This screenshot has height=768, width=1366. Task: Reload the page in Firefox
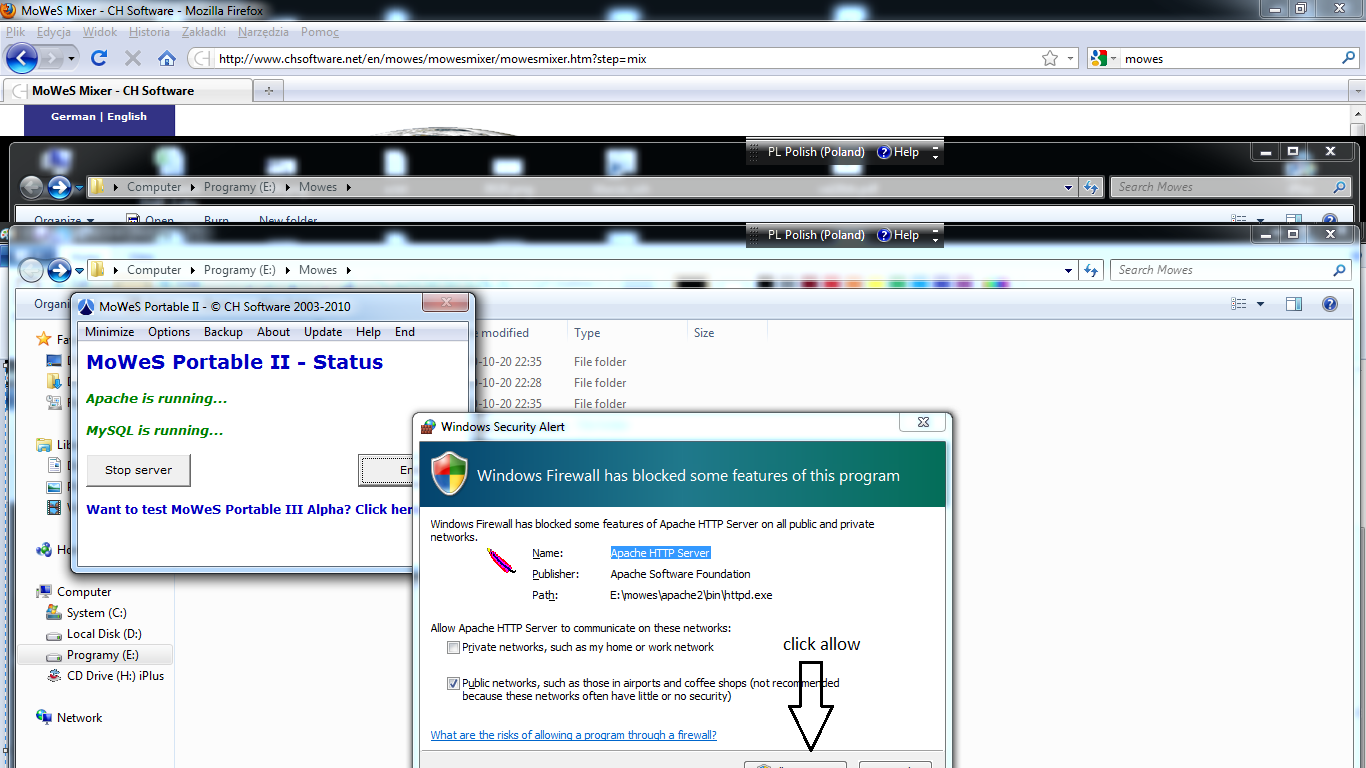(99, 58)
